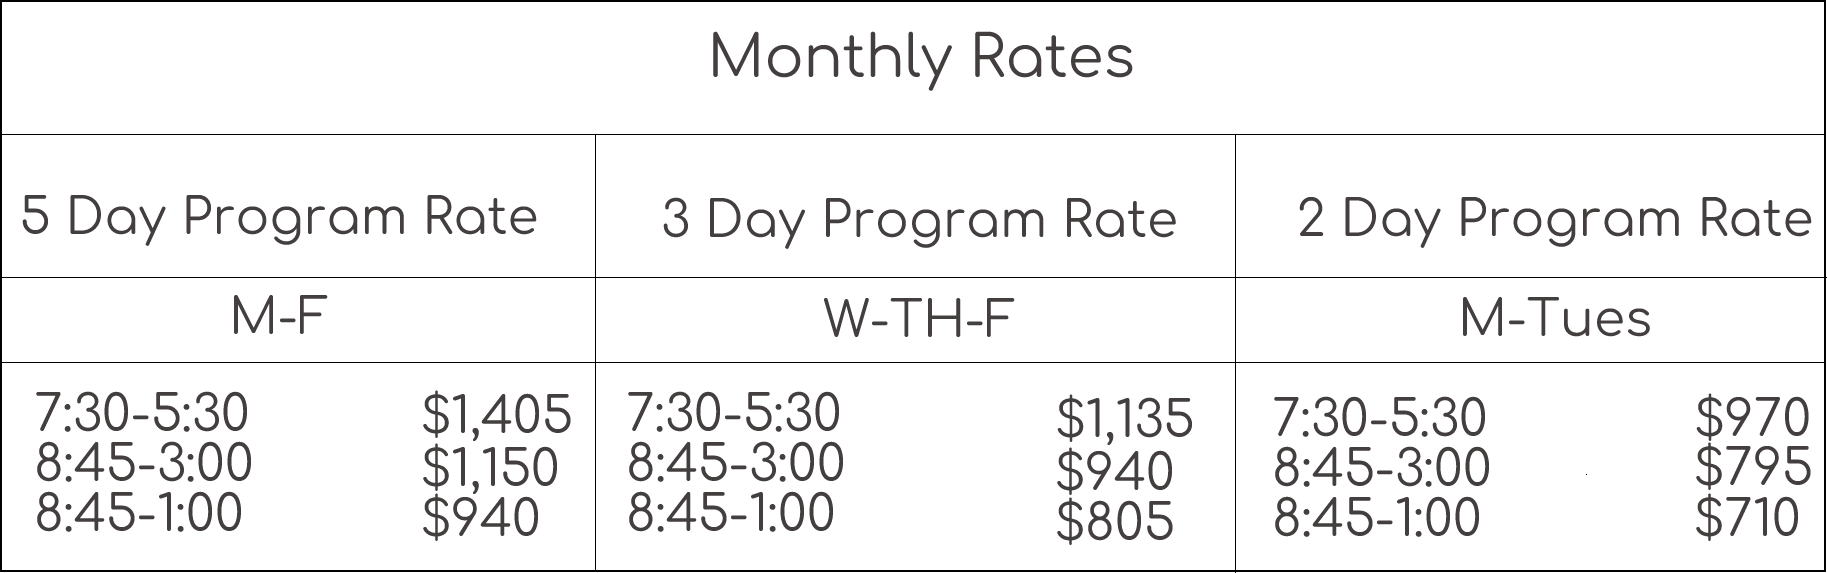Select the 5 Day Program Rate header
The height and width of the screenshot is (573, 1827).
point(279,217)
